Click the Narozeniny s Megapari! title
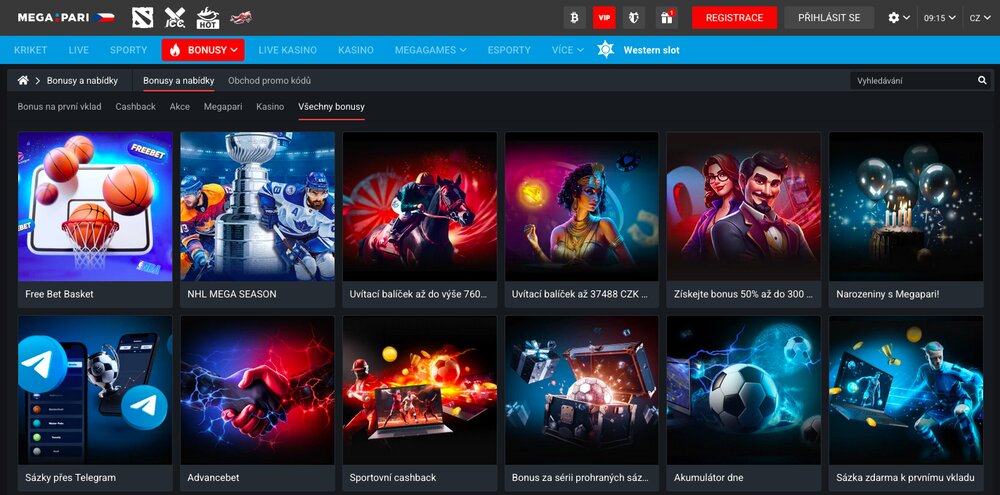1000x495 pixels. point(888,295)
